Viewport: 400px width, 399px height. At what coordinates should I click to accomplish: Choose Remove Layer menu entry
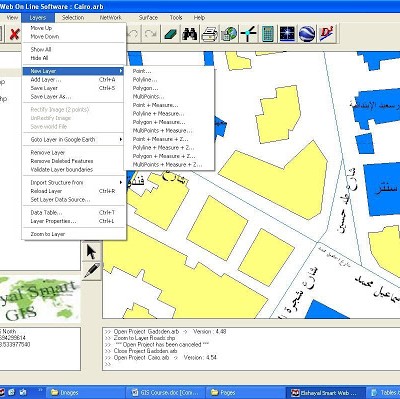click(74, 153)
